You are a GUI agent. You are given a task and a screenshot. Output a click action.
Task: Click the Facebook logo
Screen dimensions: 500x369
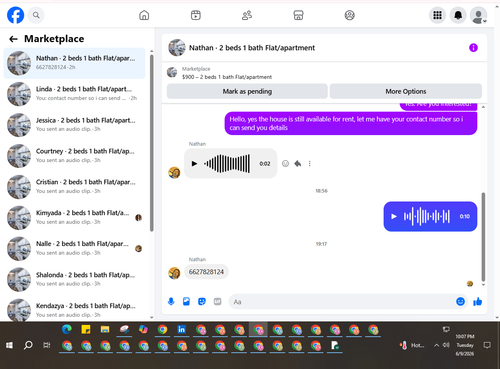(15, 15)
